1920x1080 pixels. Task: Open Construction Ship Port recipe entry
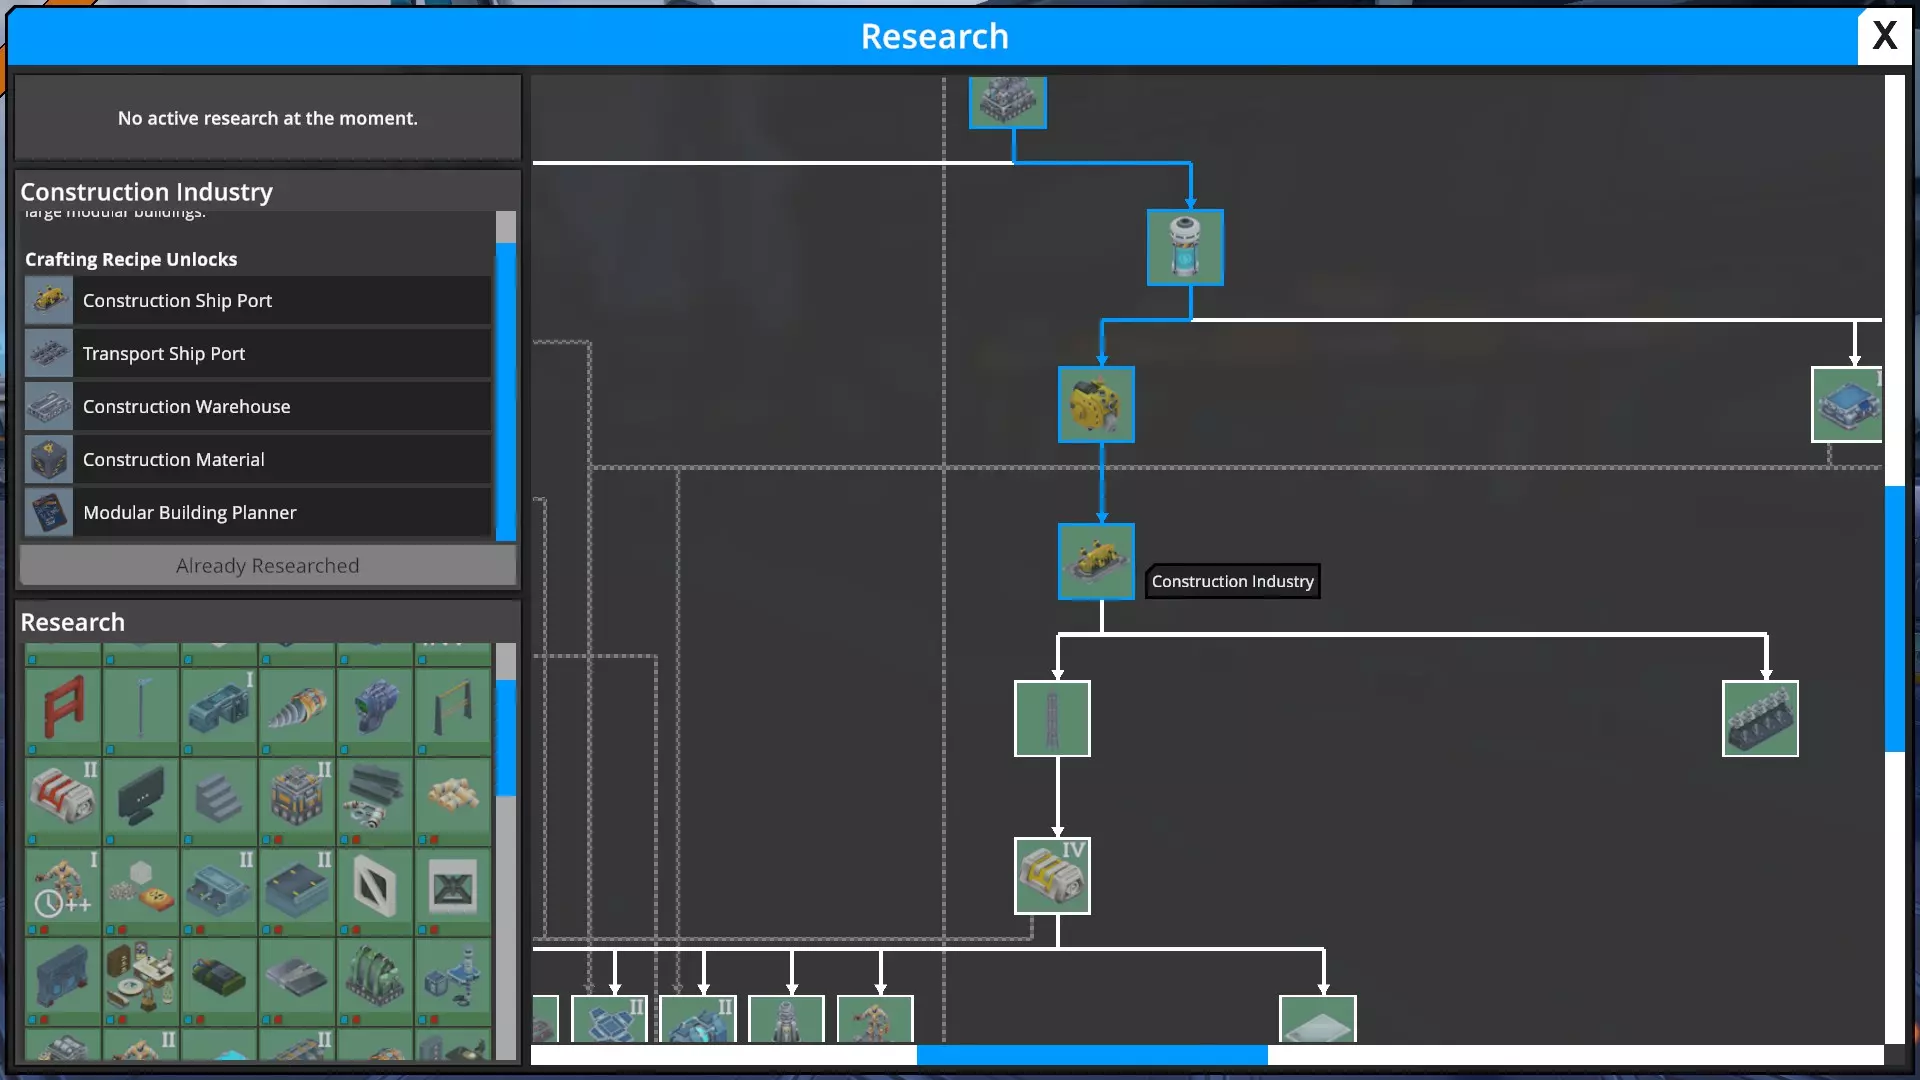(258, 300)
